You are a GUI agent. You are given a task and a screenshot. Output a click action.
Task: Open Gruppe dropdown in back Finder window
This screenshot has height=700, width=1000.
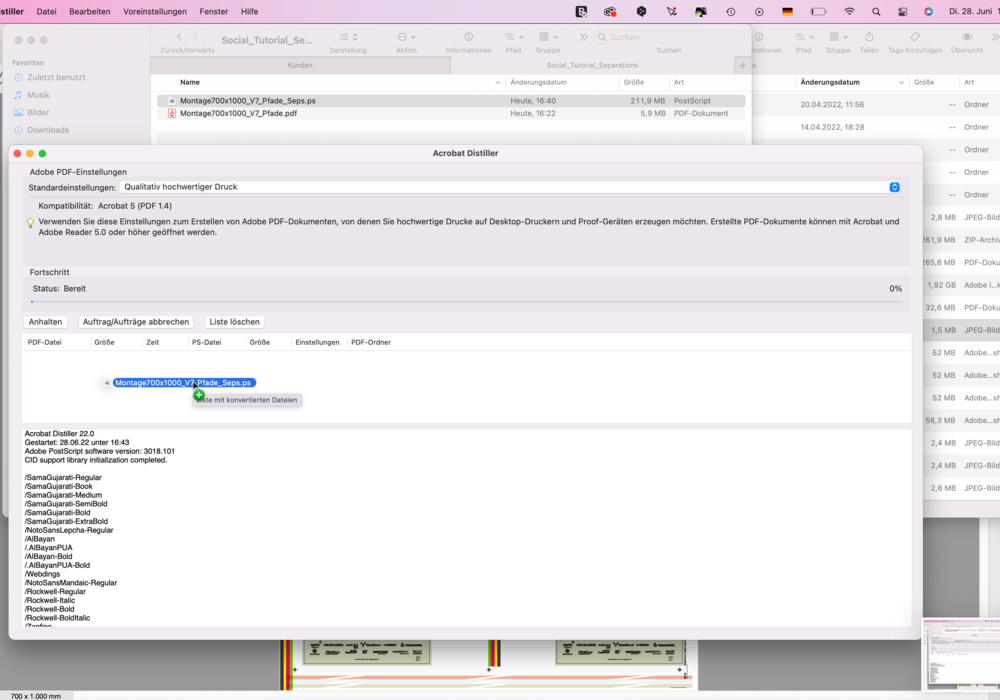coord(838,37)
